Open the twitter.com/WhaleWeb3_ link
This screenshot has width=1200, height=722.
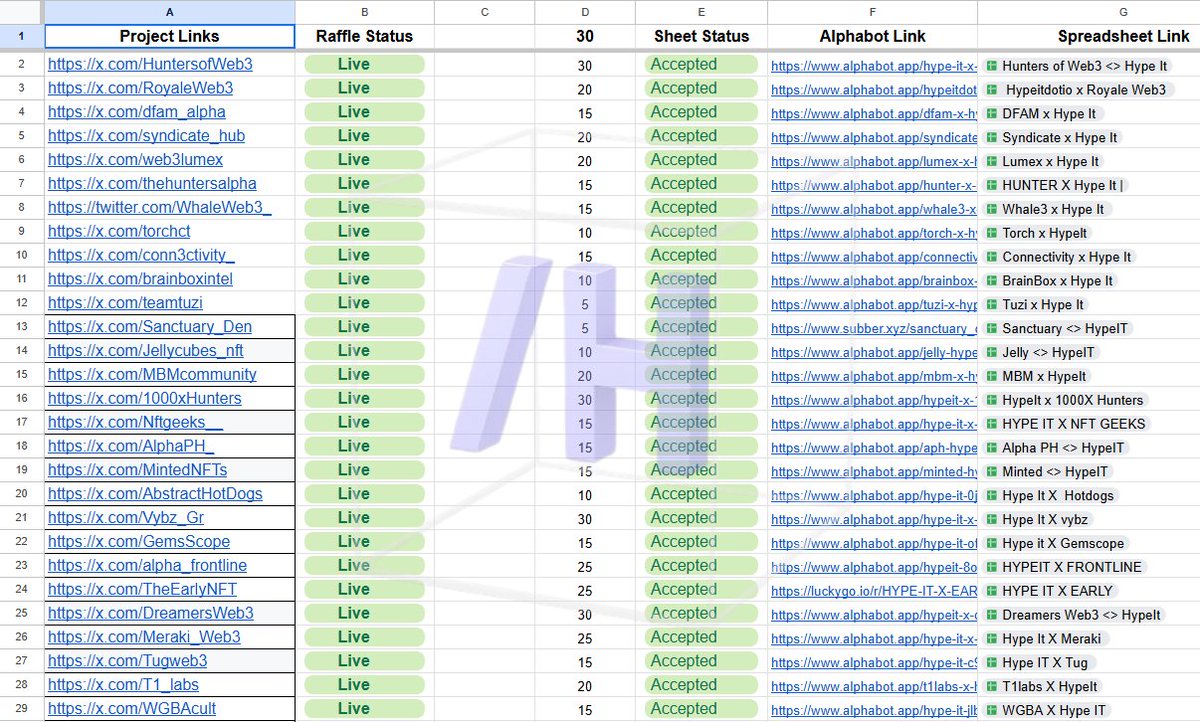159,208
